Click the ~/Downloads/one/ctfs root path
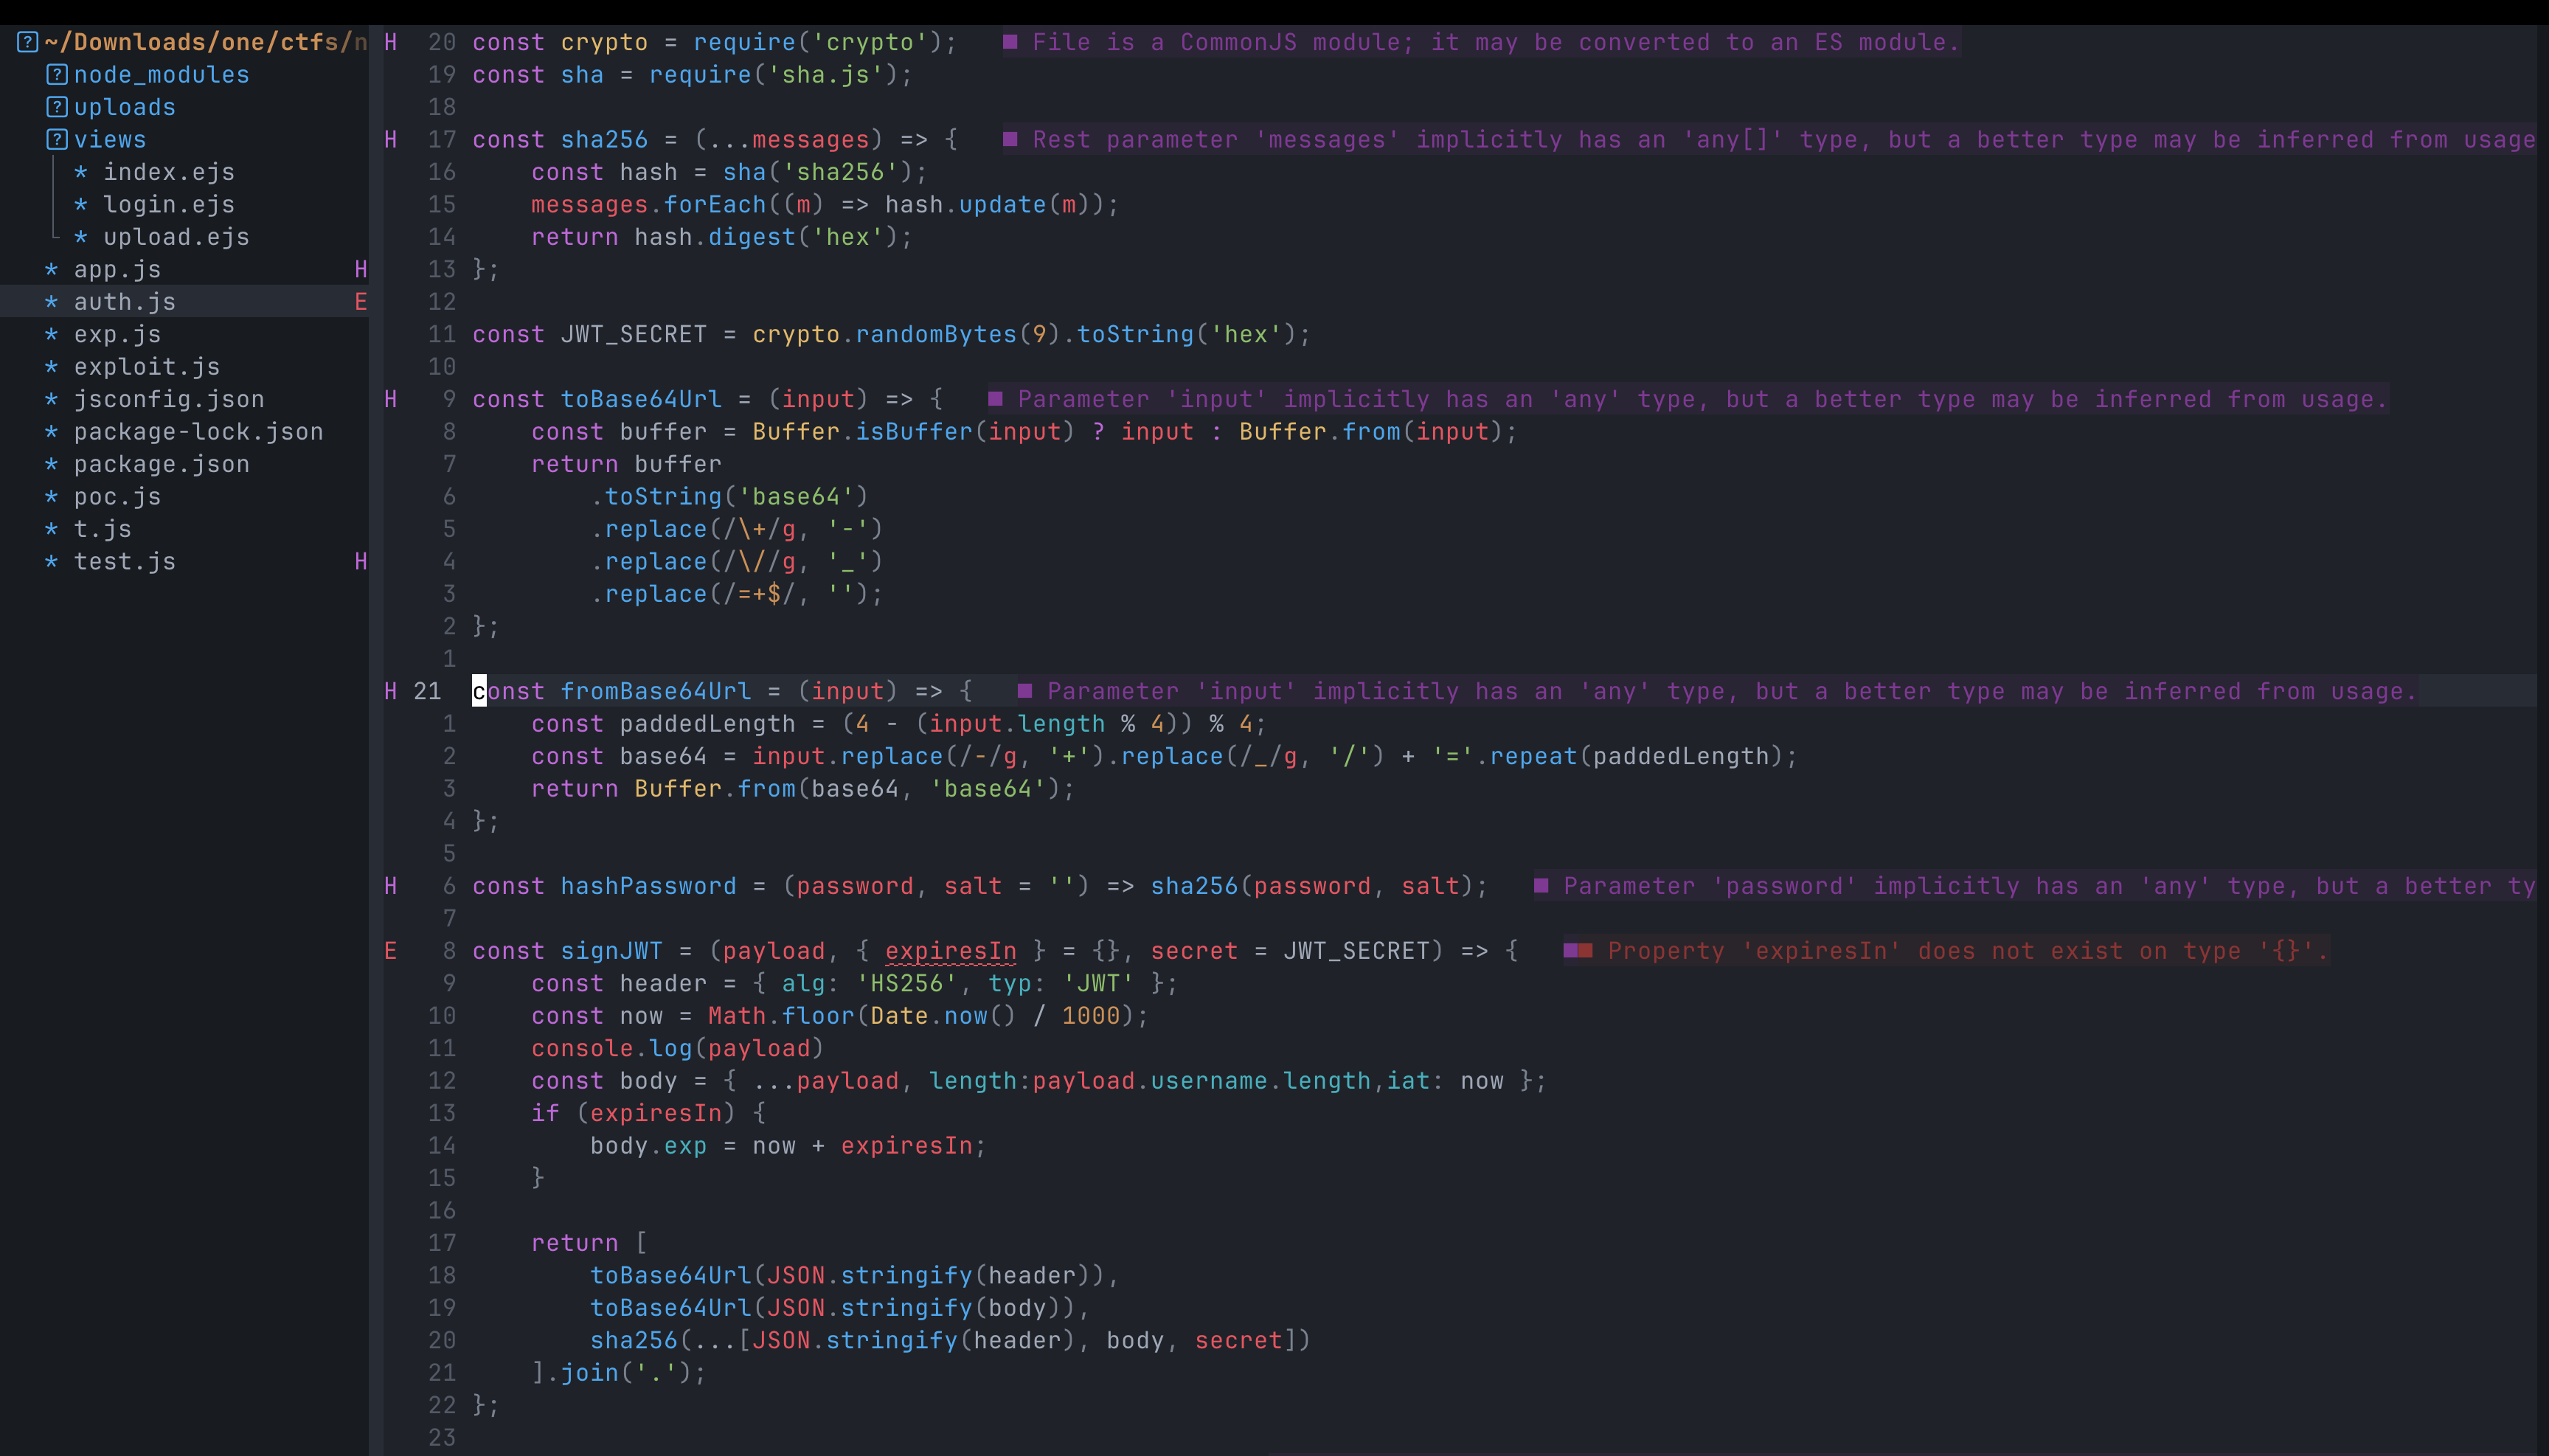Image resolution: width=2549 pixels, height=1456 pixels. [190, 41]
